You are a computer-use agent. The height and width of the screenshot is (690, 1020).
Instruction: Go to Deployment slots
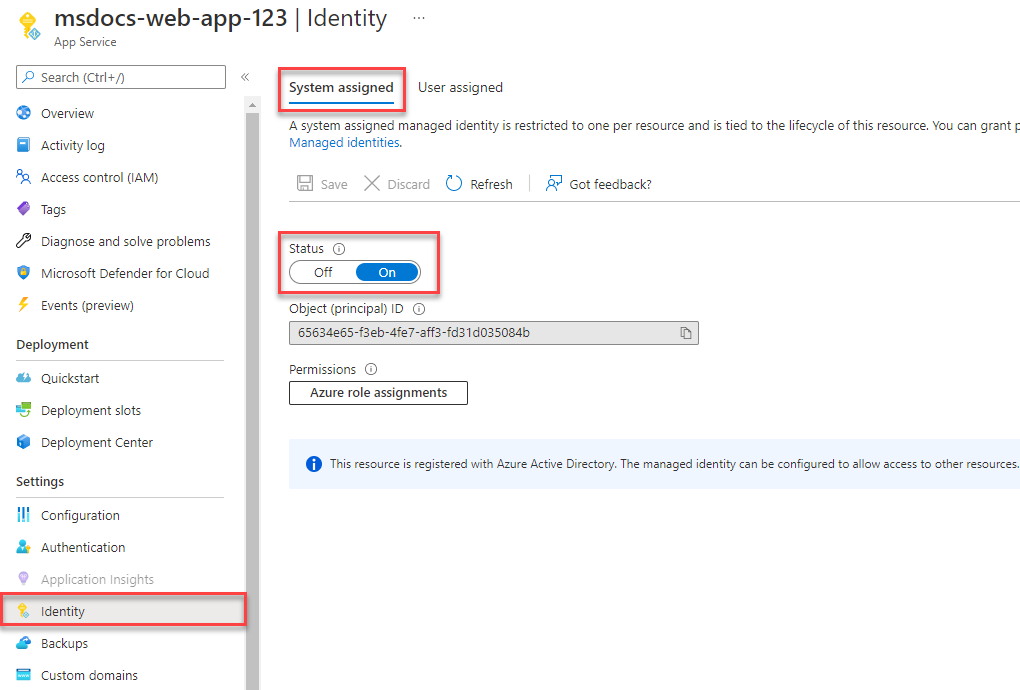(79, 410)
